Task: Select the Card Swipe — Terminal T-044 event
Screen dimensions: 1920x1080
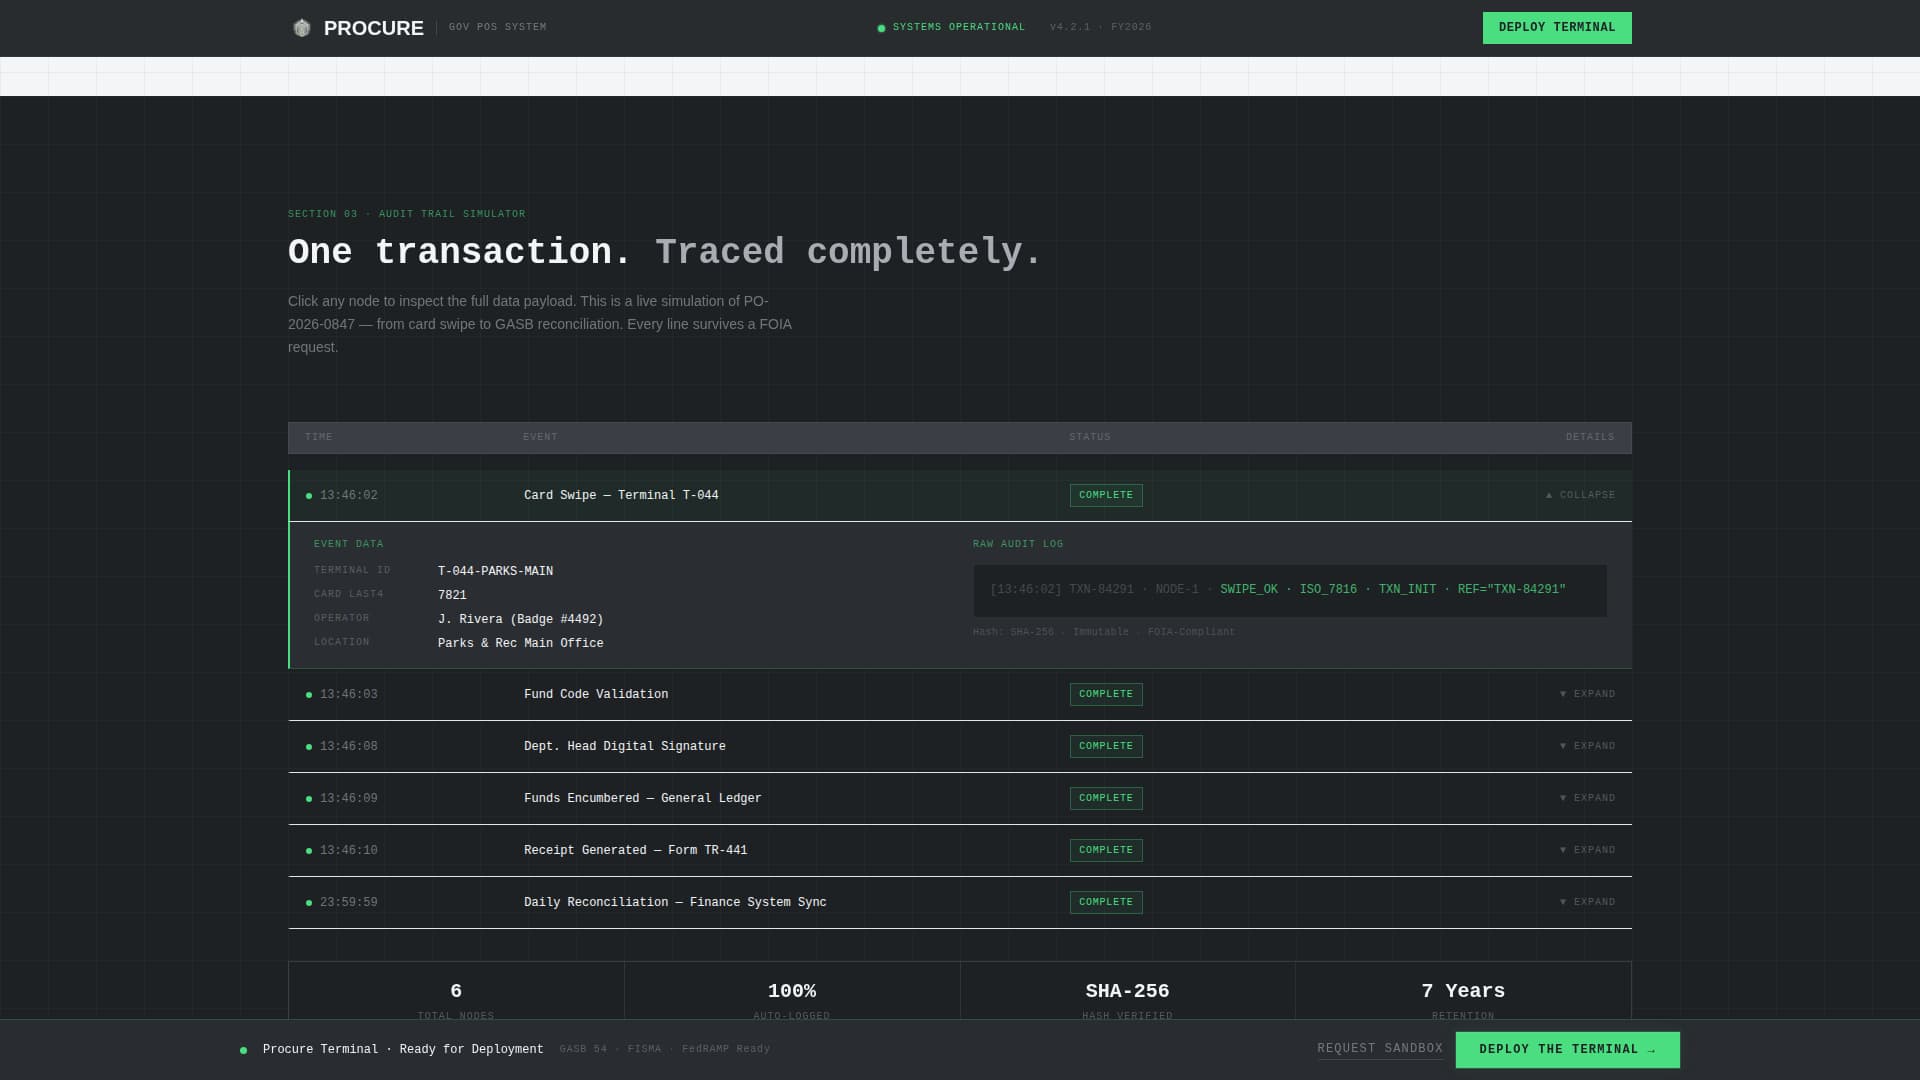Action: coord(621,495)
